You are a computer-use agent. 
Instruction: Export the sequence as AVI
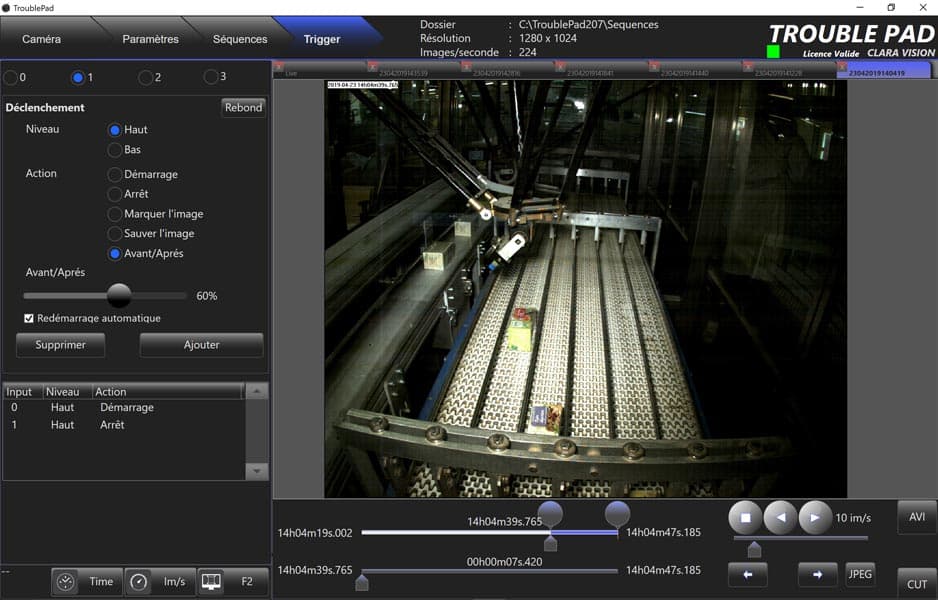(x=916, y=517)
